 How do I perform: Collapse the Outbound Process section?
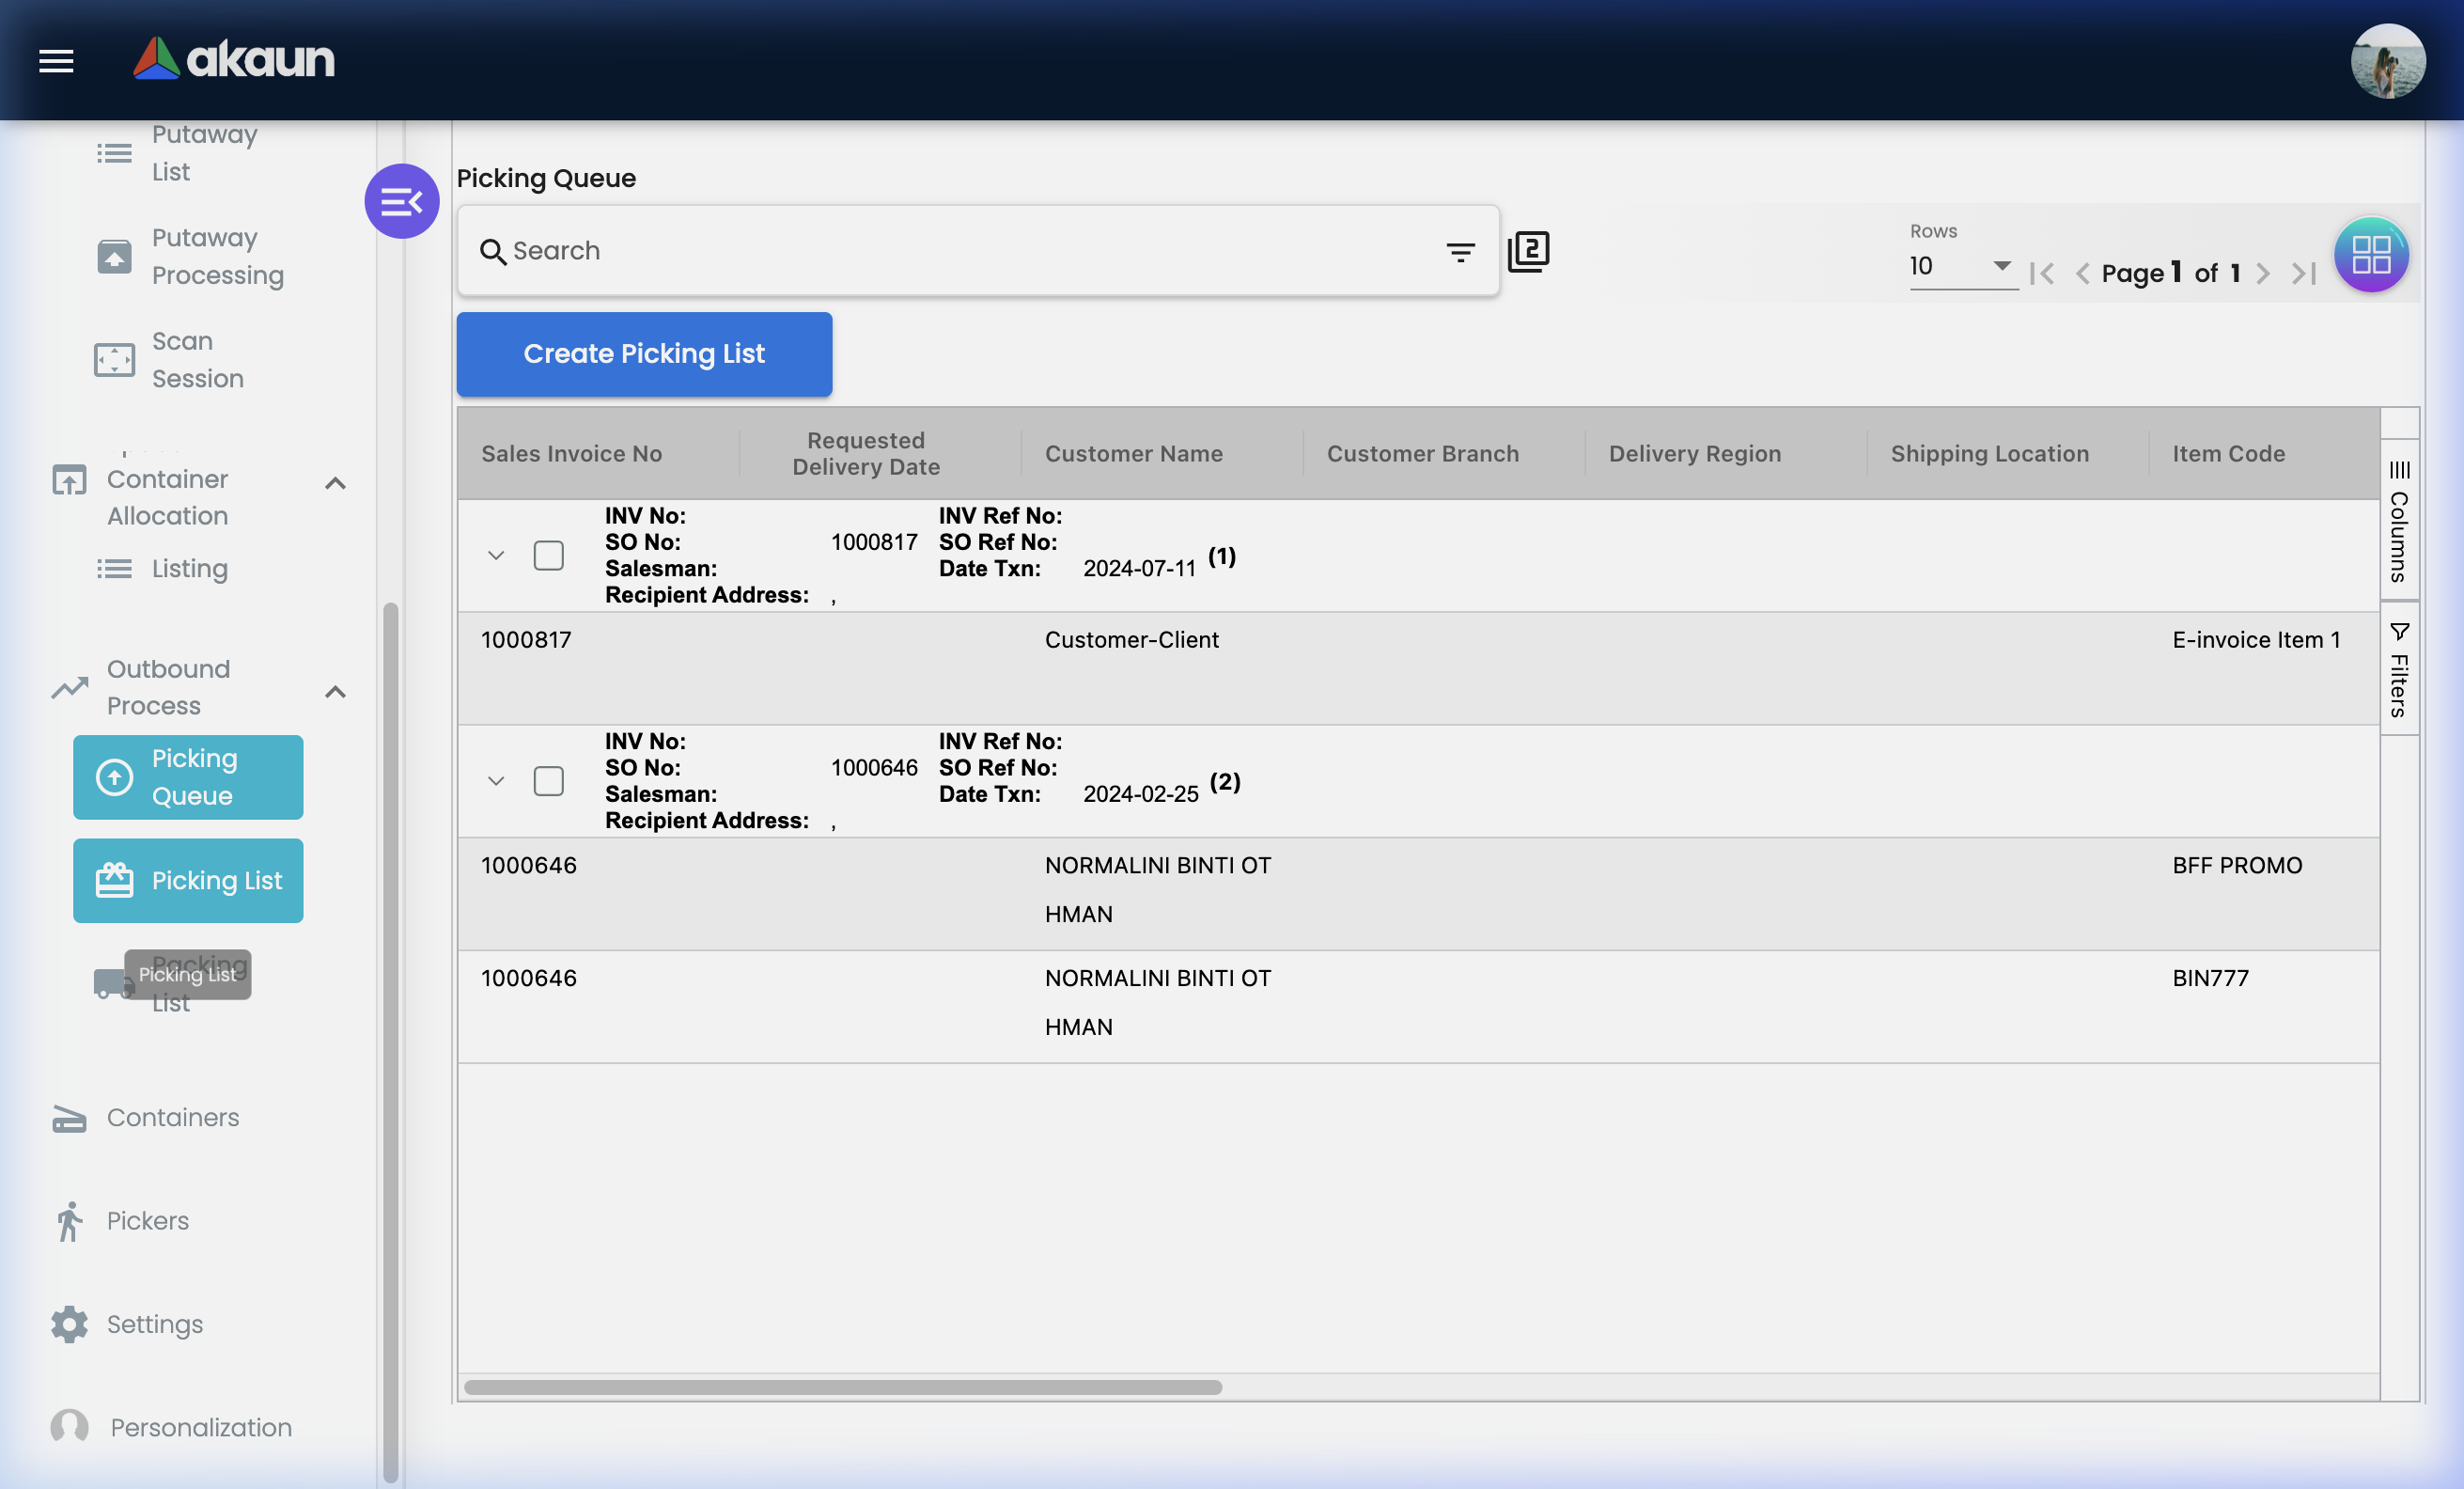point(336,691)
